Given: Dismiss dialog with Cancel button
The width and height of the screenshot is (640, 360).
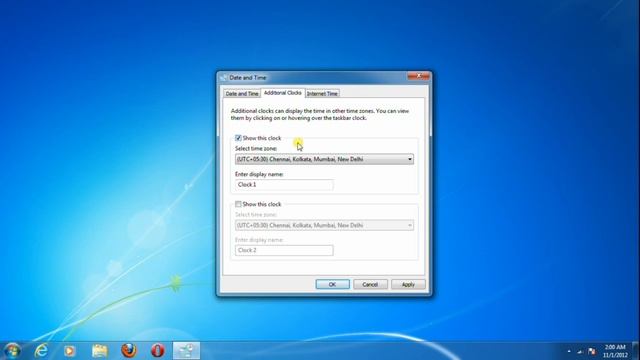Looking at the screenshot, I should tap(370, 284).
